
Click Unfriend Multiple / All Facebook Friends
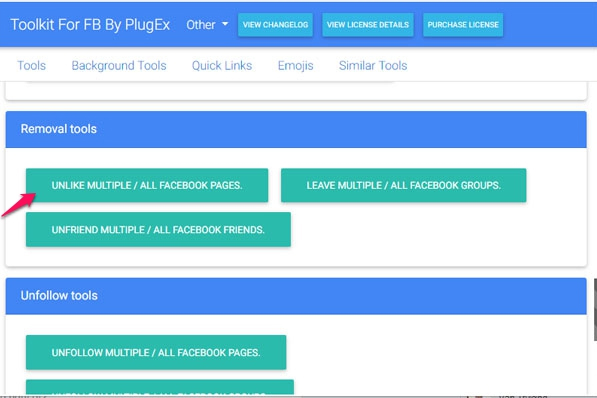tap(158, 230)
